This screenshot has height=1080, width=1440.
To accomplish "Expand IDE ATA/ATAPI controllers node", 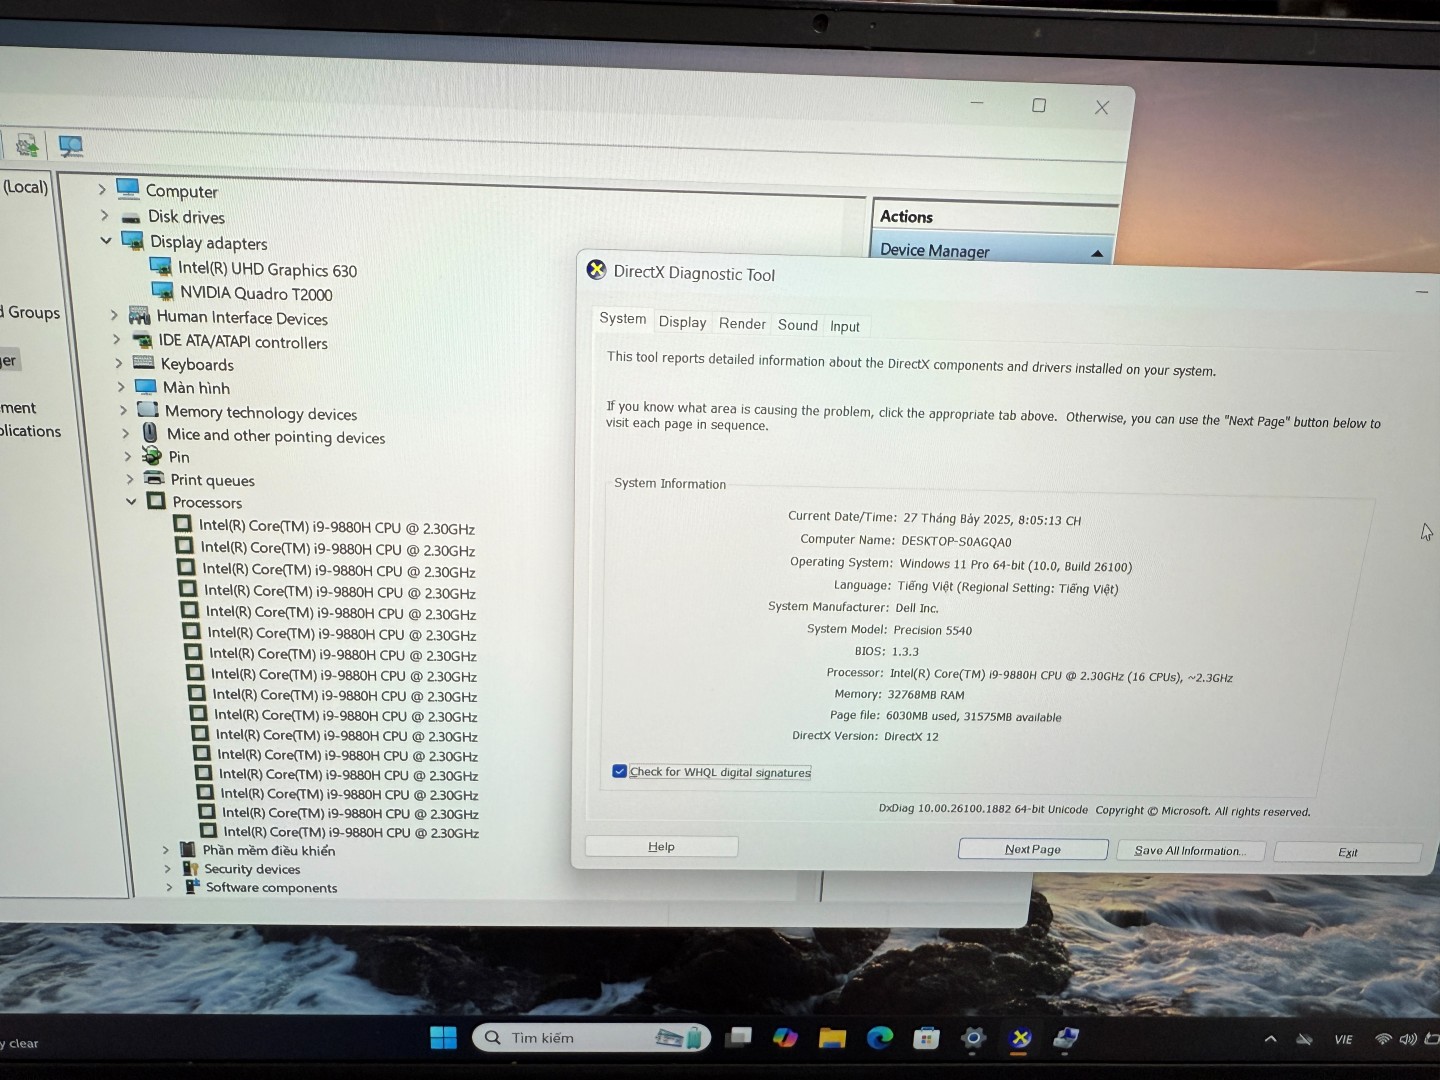I will click(116, 339).
